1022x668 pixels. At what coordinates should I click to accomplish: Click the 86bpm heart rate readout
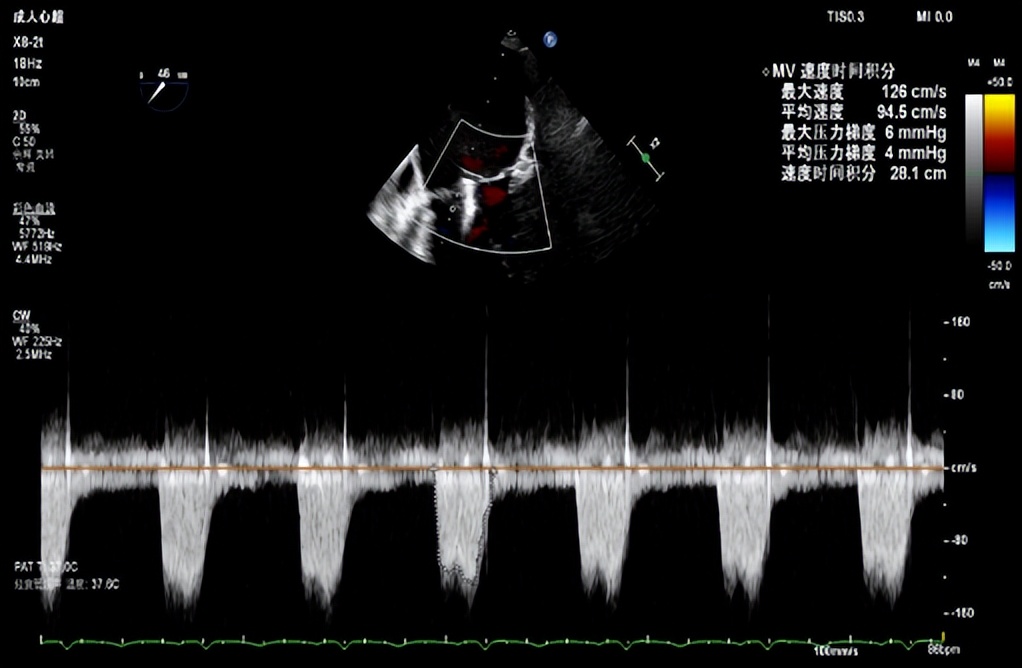tap(943, 650)
